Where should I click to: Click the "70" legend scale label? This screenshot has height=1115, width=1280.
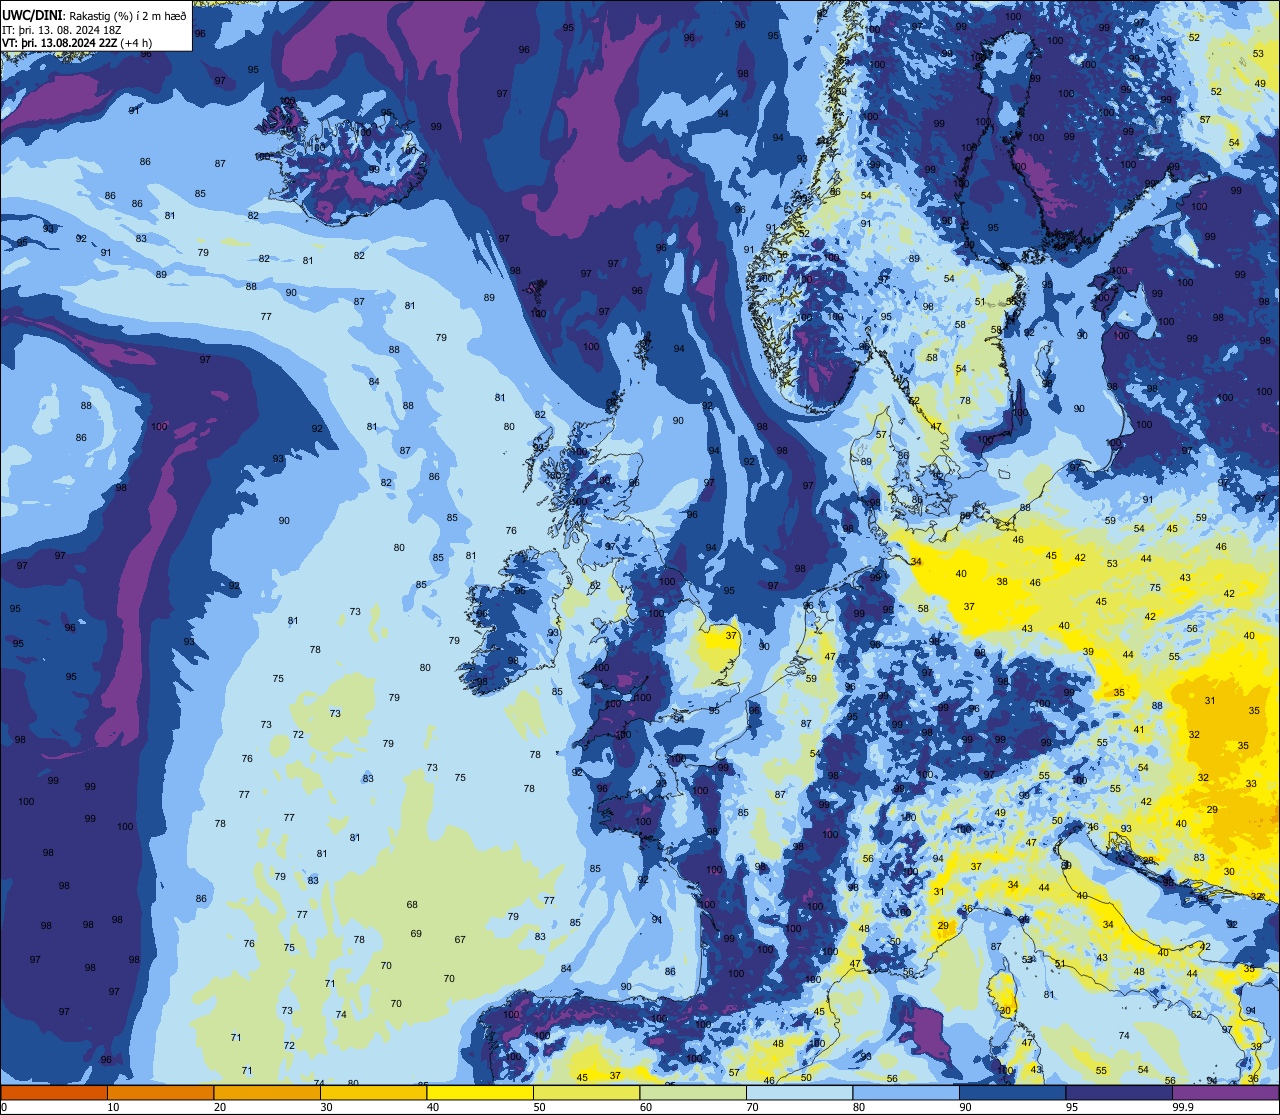[x=752, y=1107]
